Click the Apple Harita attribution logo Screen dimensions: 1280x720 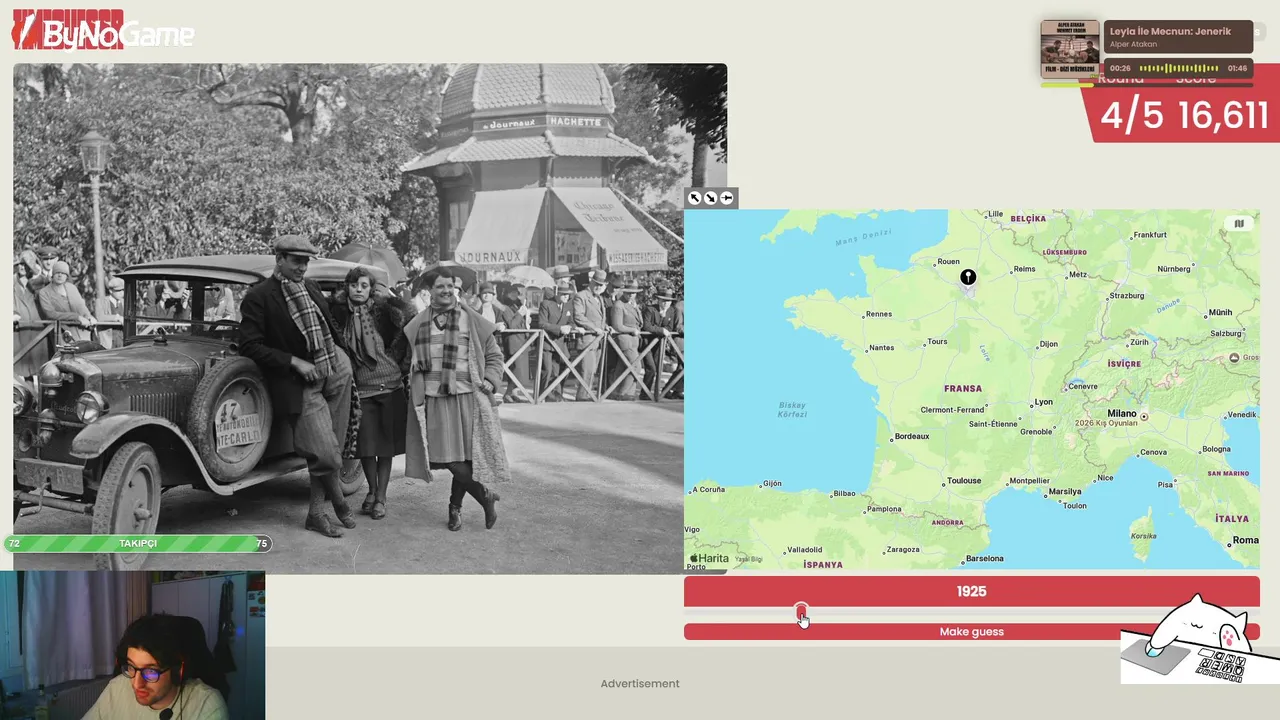pos(709,558)
